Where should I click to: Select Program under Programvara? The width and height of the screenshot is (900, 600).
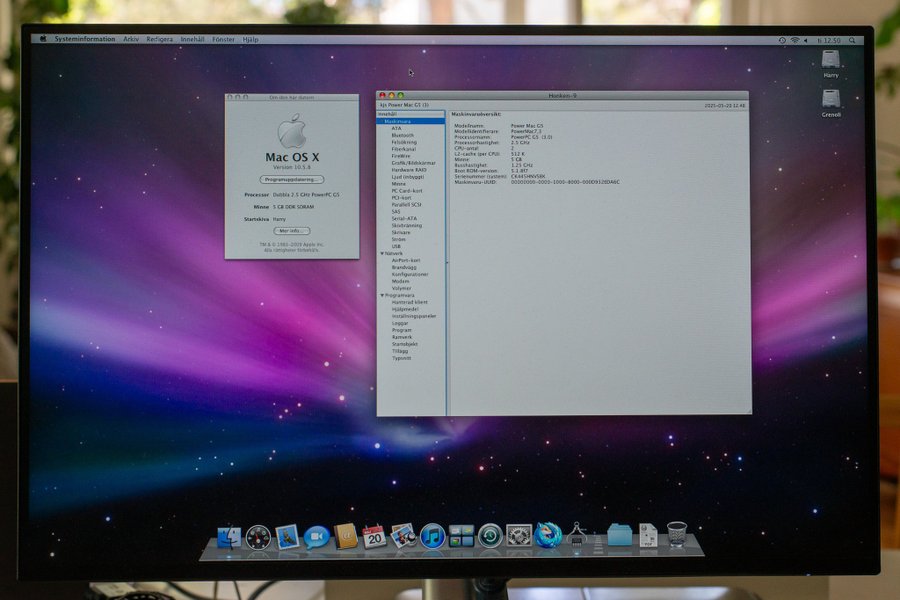pyautogui.click(x=401, y=330)
